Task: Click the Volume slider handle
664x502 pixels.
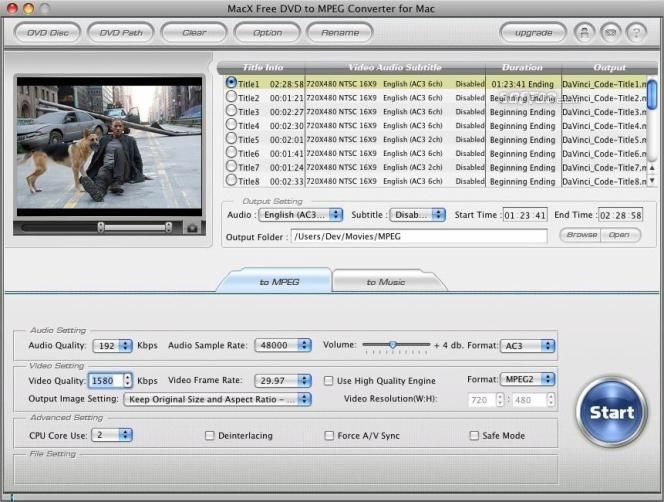Action: (393, 345)
